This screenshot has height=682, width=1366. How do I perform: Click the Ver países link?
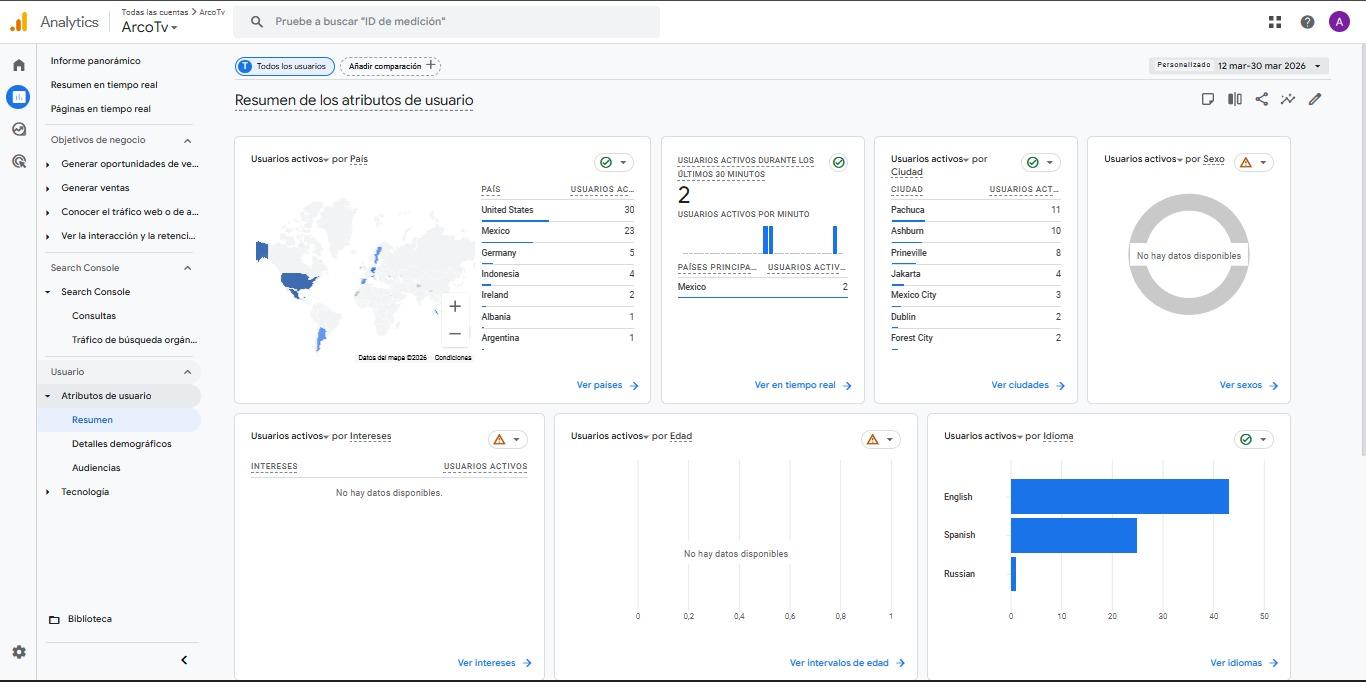coord(608,385)
